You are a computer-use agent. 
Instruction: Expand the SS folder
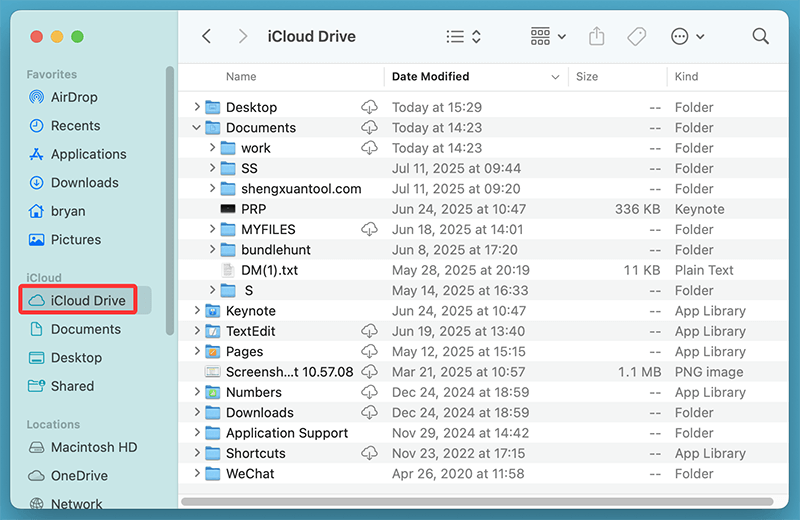pos(212,168)
